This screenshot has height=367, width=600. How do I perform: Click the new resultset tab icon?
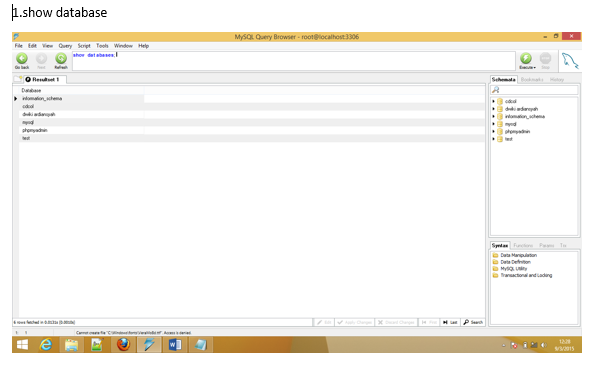(x=18, y=79)
